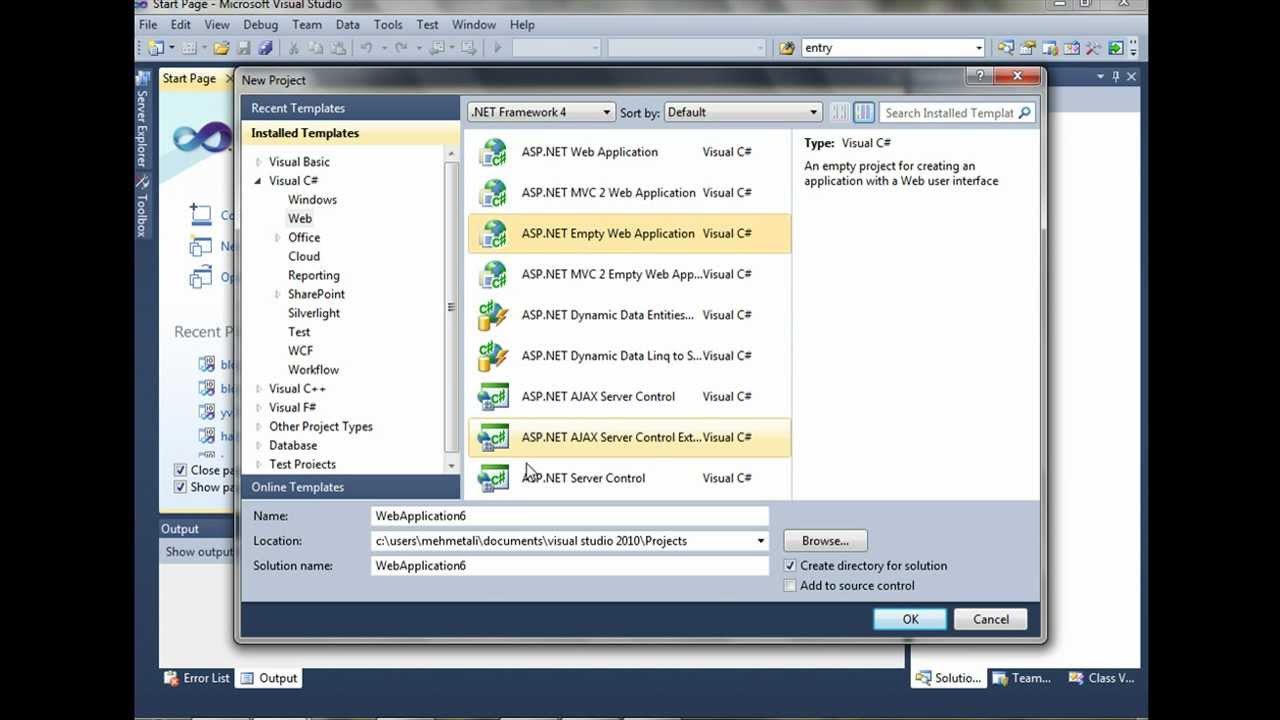Click the ASP.NET Web Application template icon
The image size is (1280, 720).
pos(493,152)
